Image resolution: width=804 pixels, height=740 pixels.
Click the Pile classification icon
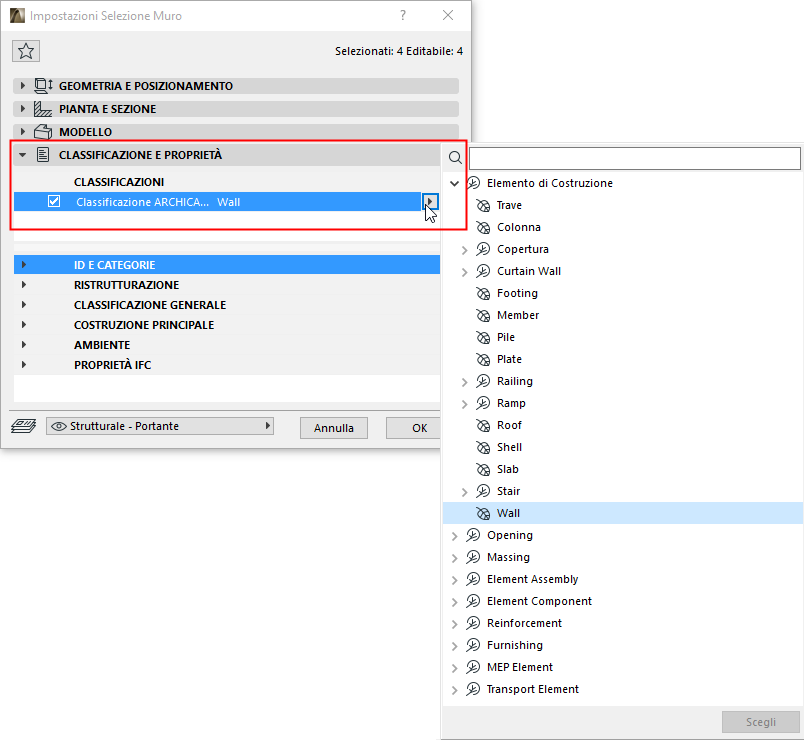483,337
